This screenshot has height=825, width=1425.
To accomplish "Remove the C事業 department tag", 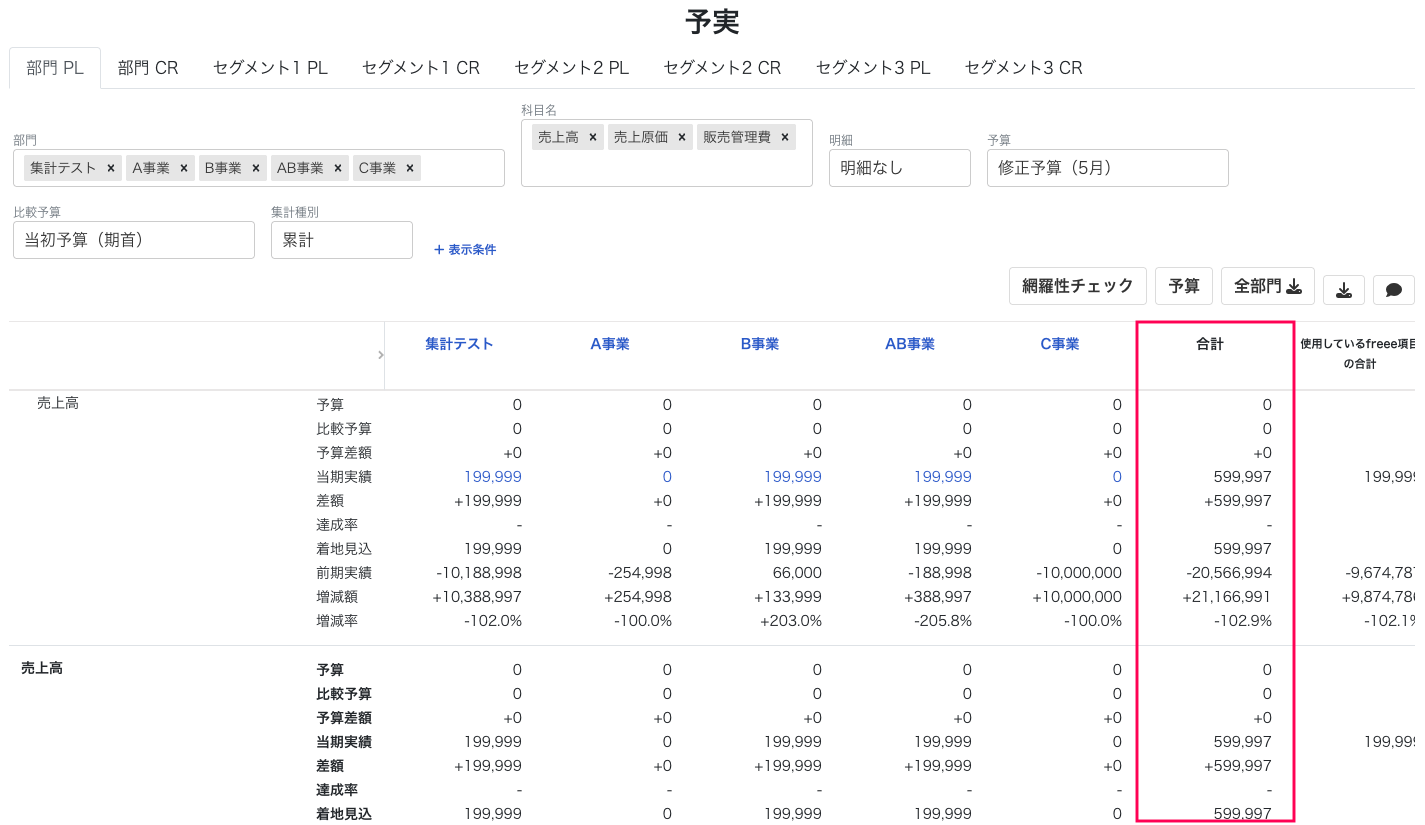I will coord(410,168).
